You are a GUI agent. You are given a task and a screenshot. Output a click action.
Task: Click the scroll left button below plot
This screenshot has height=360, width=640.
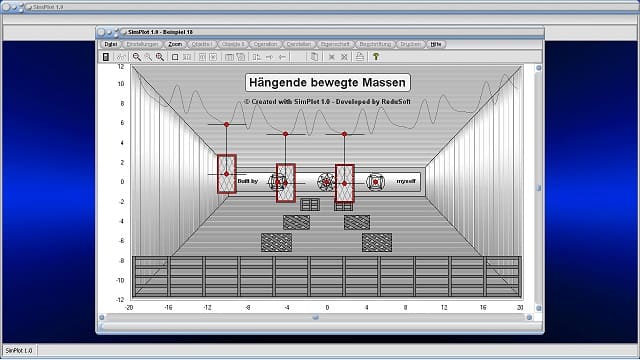pos(102,317)
